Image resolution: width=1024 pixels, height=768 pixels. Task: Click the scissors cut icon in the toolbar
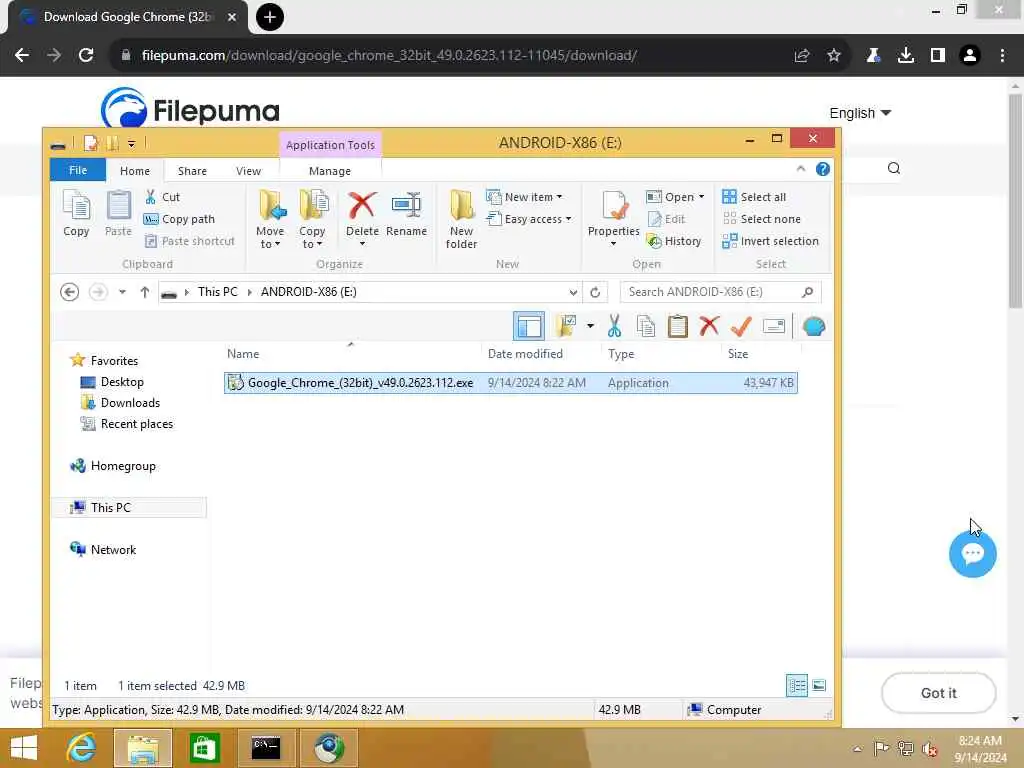click(614, 326)
